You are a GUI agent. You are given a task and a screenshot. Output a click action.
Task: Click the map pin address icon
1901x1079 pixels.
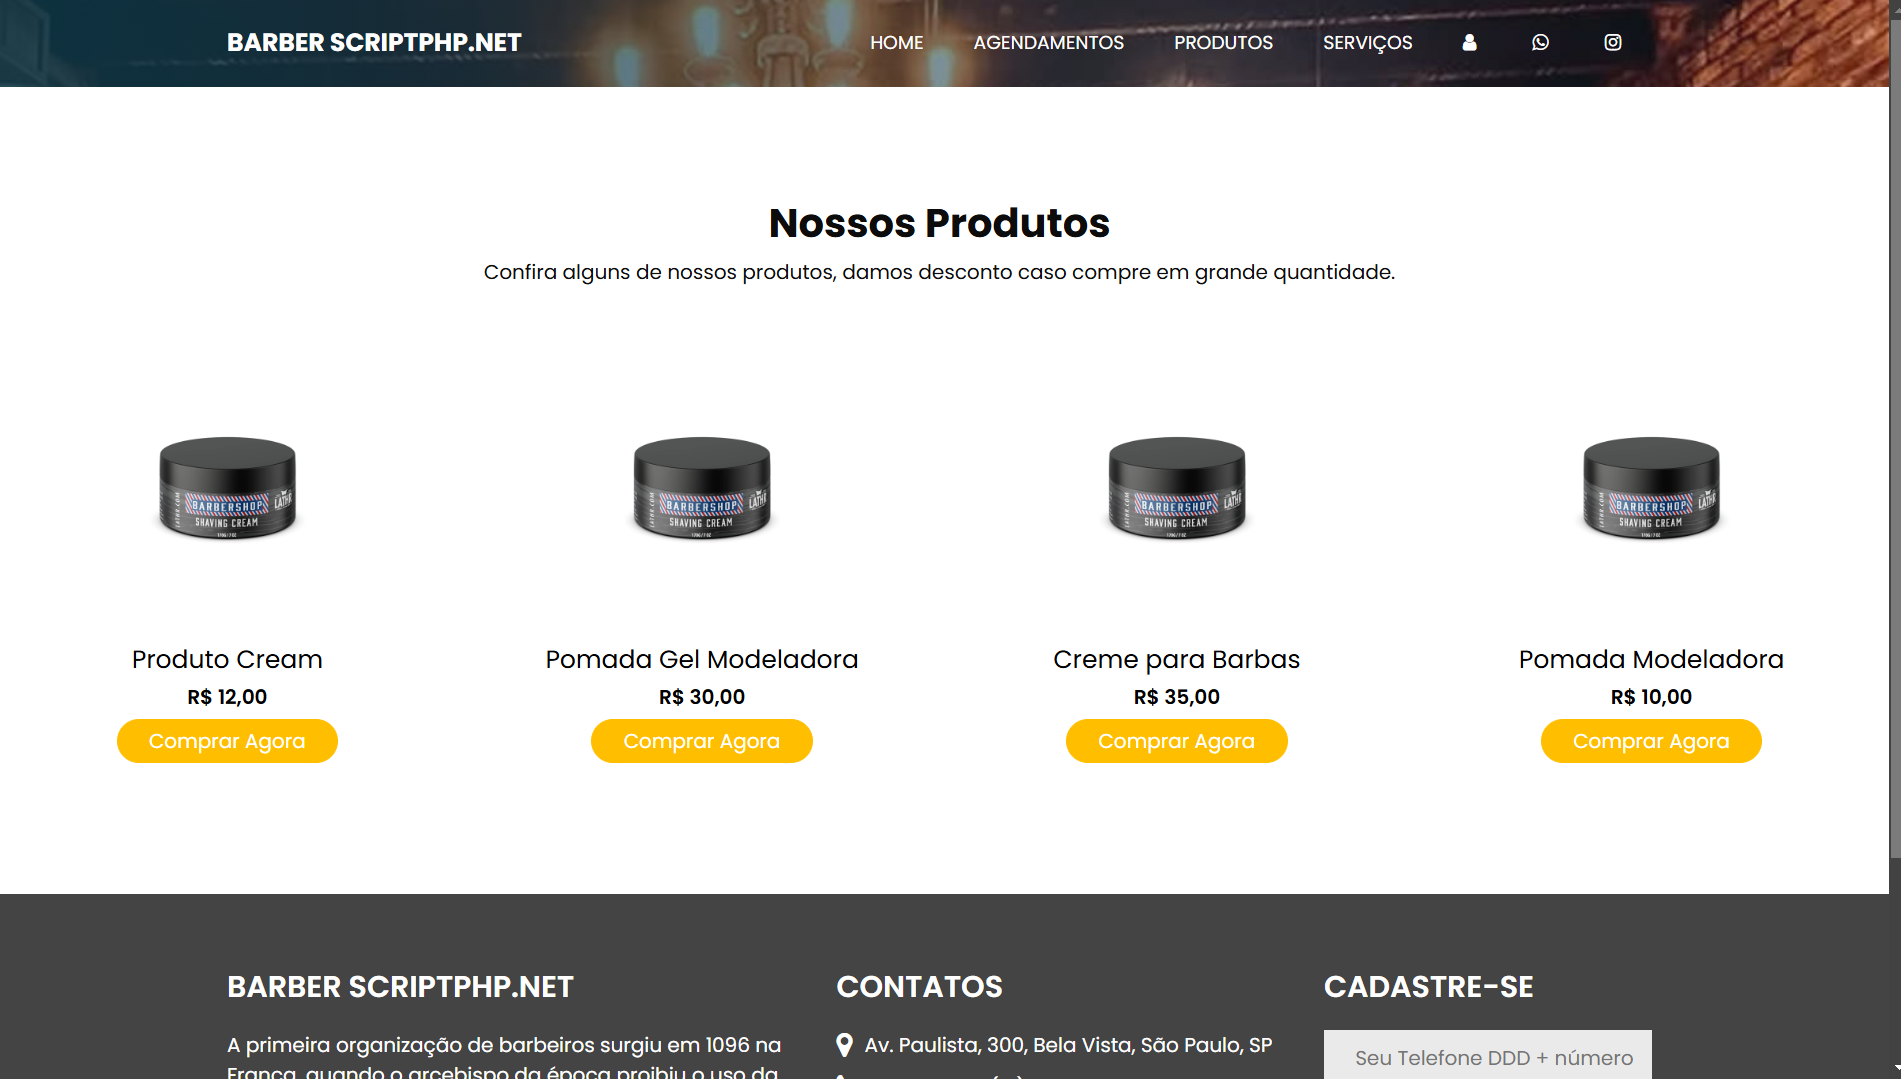(x=844, y=1045)
